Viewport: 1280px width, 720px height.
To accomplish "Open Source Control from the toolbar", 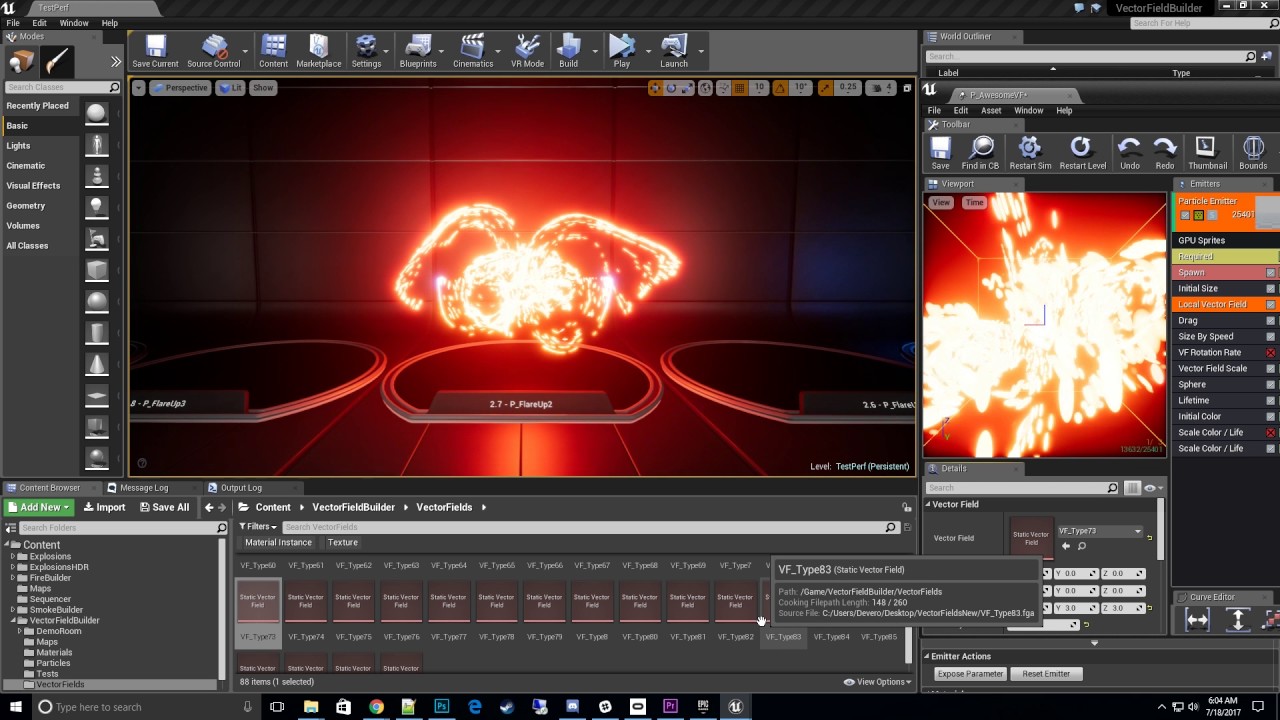I will [213, 52].
